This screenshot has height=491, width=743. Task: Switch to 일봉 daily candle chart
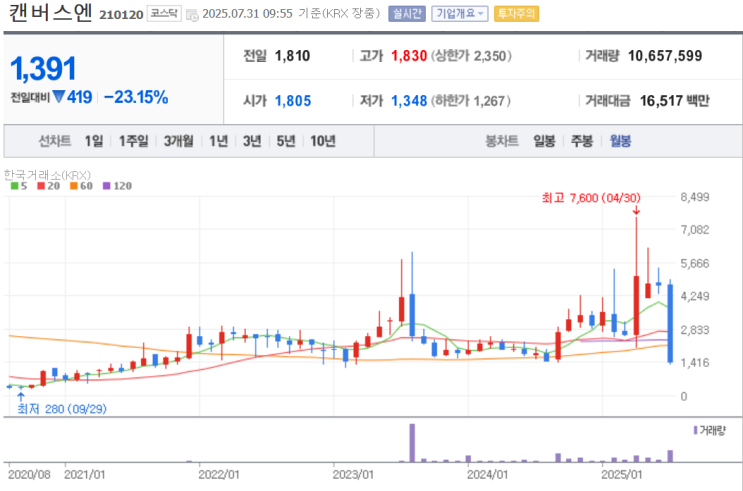tap(544, 141)
